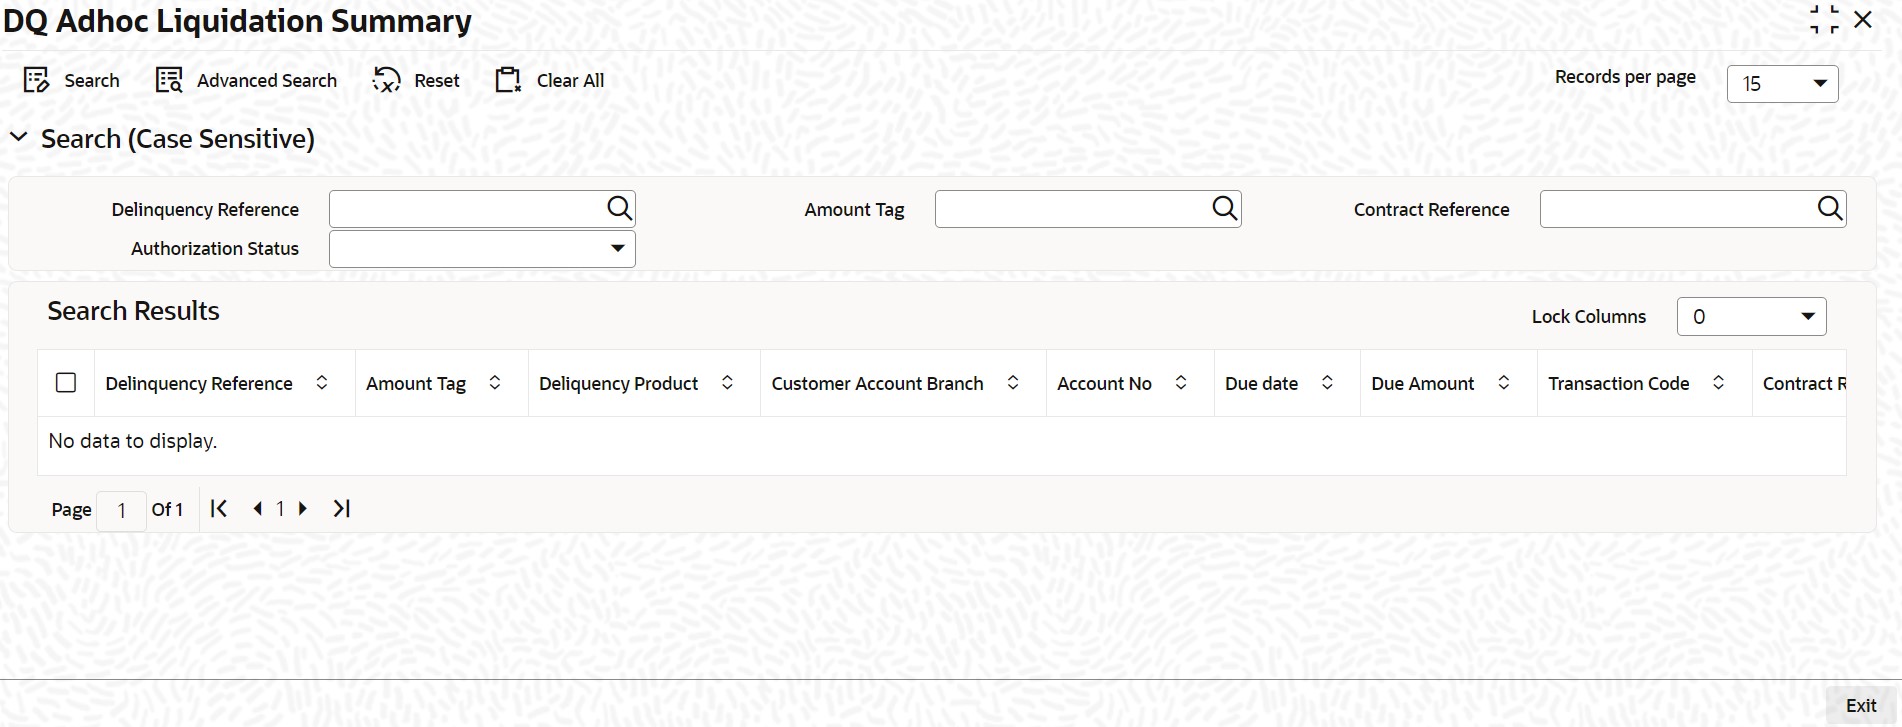This screenshot has height=727, width=1902.
Task: Open the Contract Reference lookup magnifier
Action: click(x=1829, y=208)
